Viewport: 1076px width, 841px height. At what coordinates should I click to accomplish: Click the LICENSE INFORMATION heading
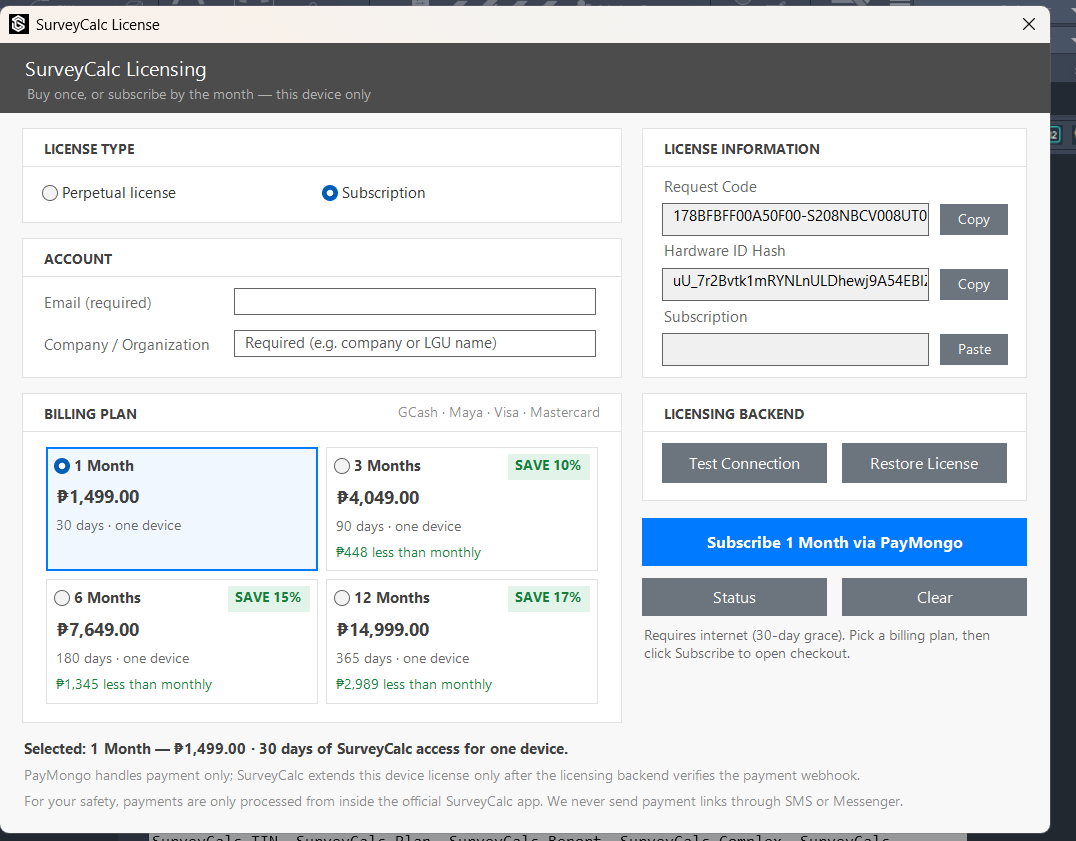tap(742, 150)
